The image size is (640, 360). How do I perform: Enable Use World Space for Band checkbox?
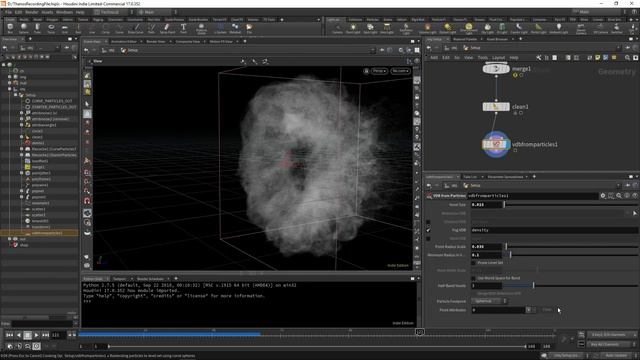[473, 278]
